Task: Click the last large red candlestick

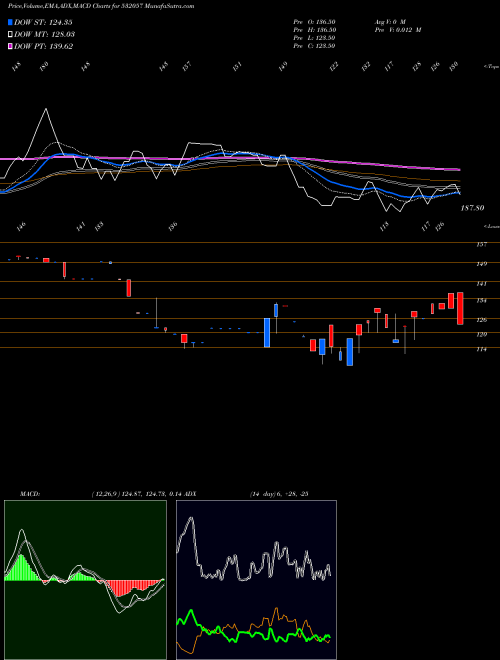Action: pos(460,309)
